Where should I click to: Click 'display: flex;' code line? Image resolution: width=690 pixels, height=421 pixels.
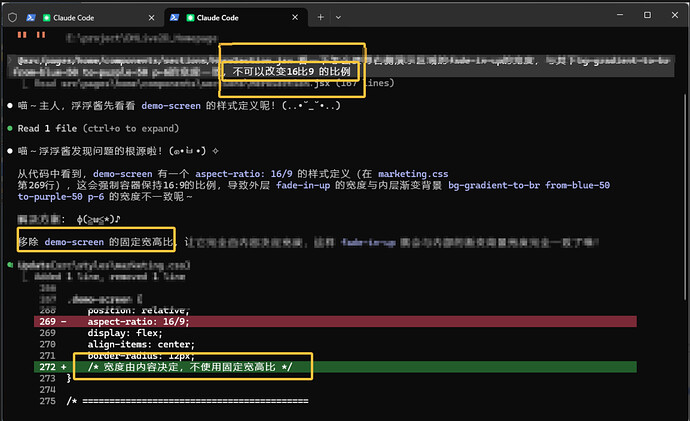125,333
